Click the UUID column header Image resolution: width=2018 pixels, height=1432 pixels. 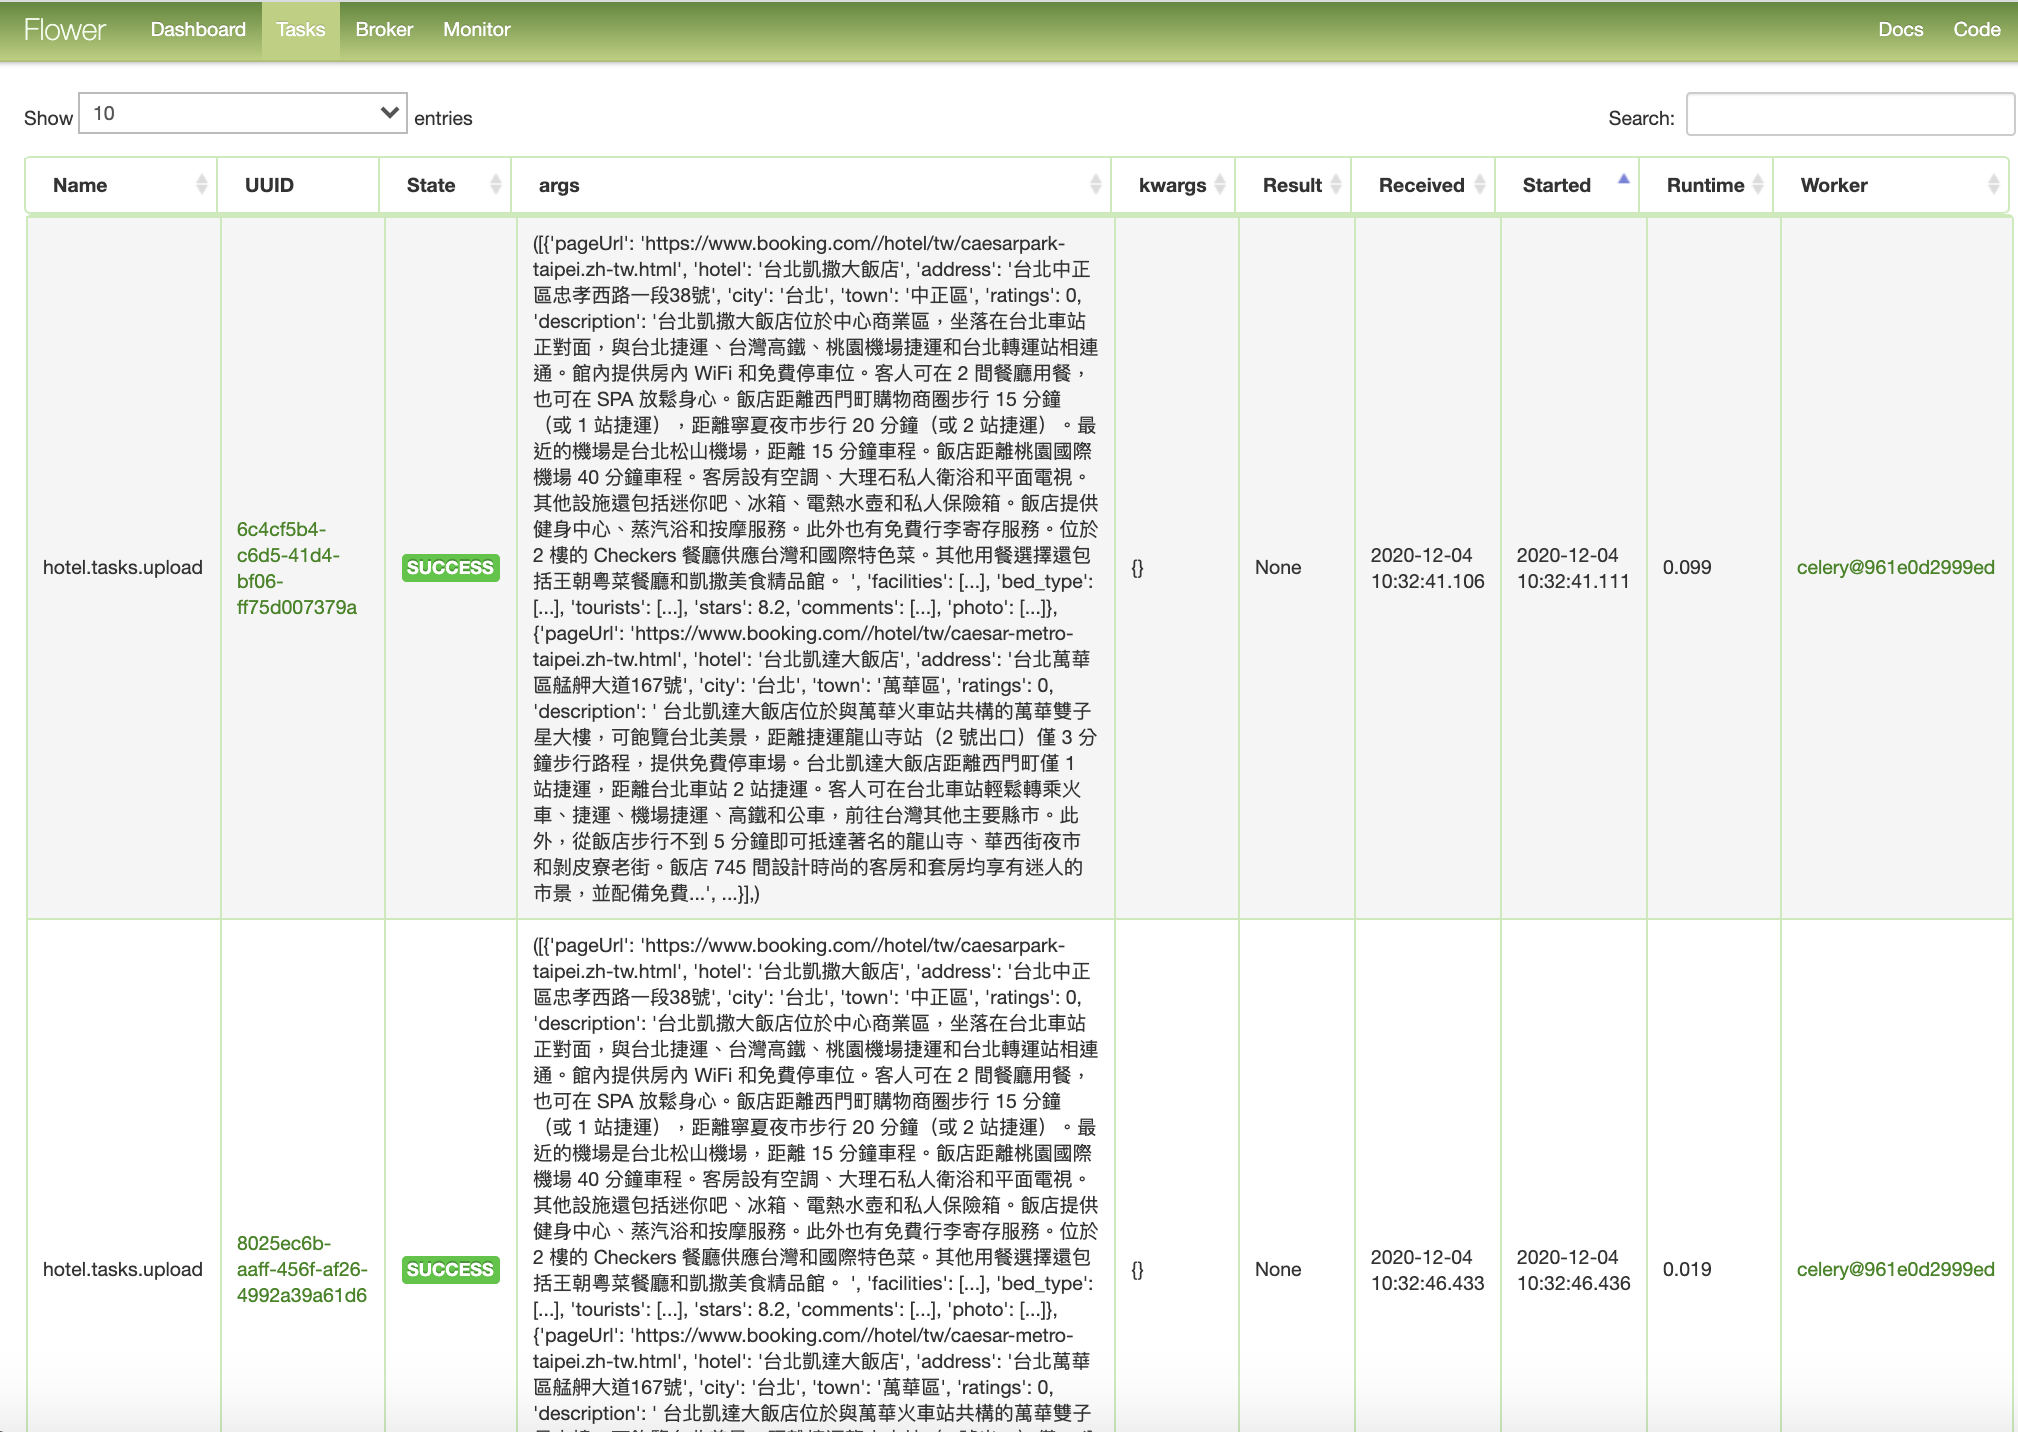(298, 185)
